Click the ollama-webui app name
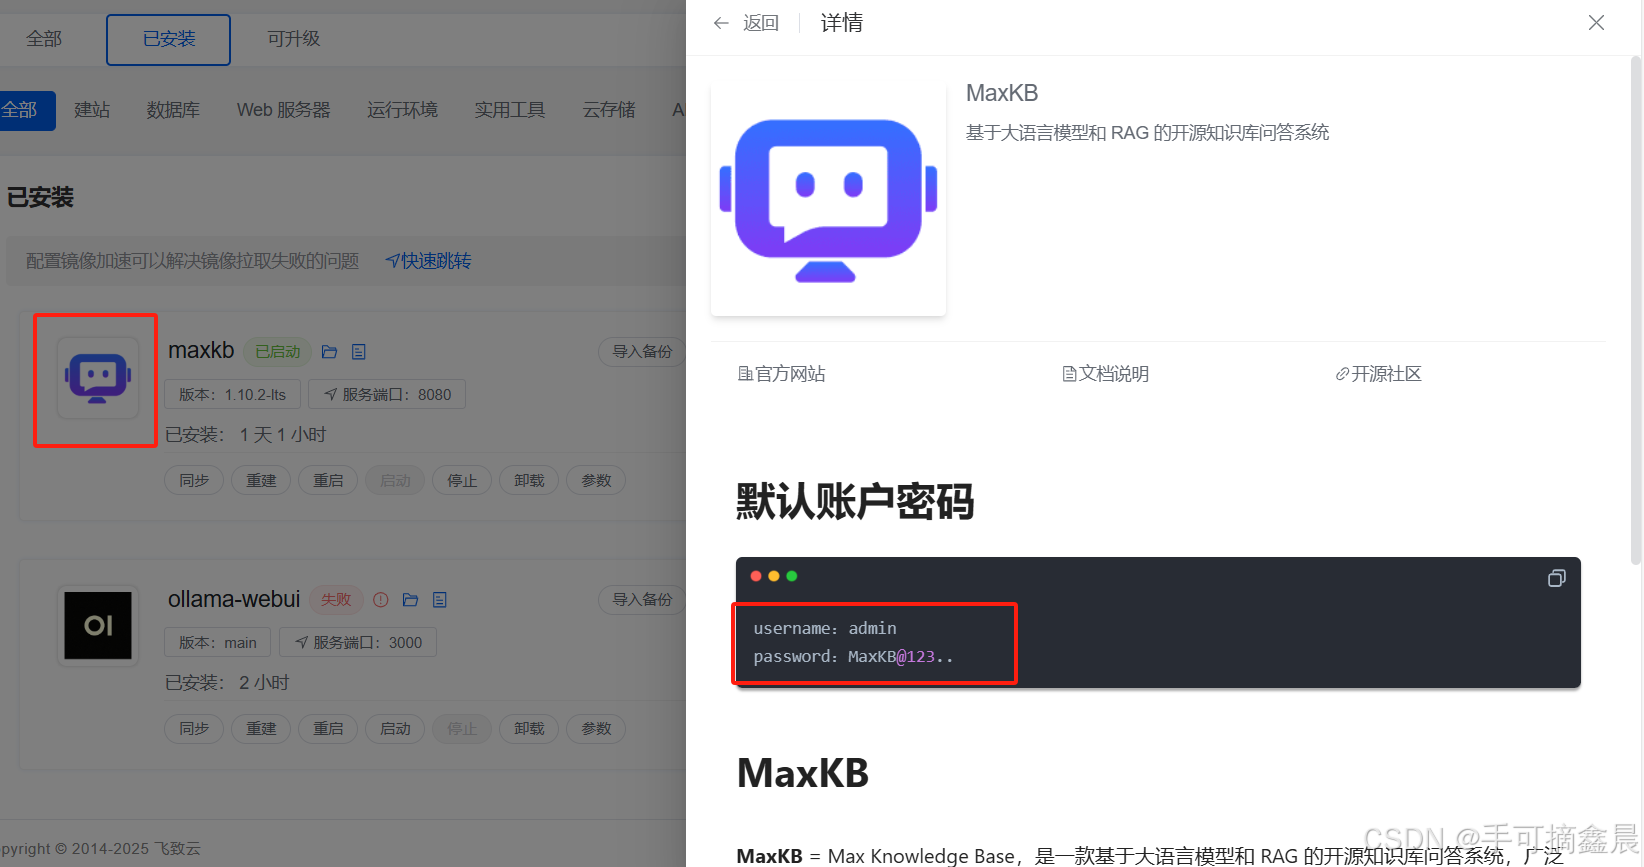This screenshot has width=1644, height=867. (x=234, y=599)
